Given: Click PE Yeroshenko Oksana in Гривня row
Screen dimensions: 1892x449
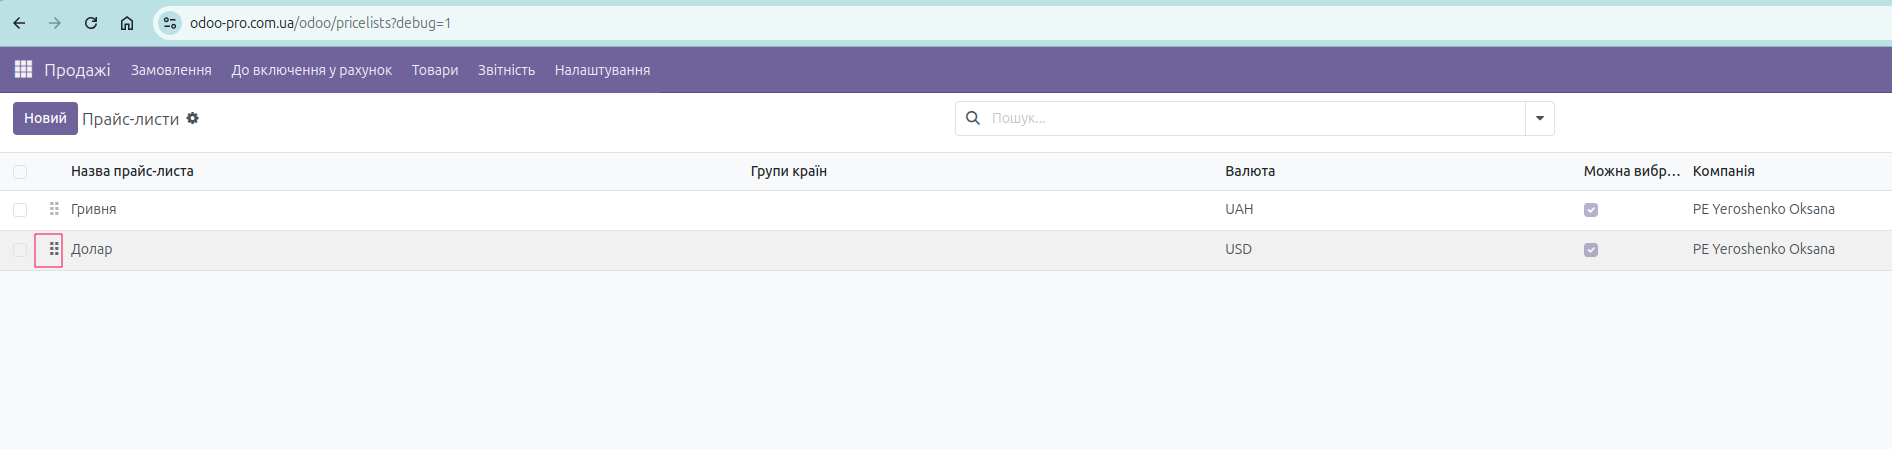Looking at the screenshot, I should click(1763, 209).
